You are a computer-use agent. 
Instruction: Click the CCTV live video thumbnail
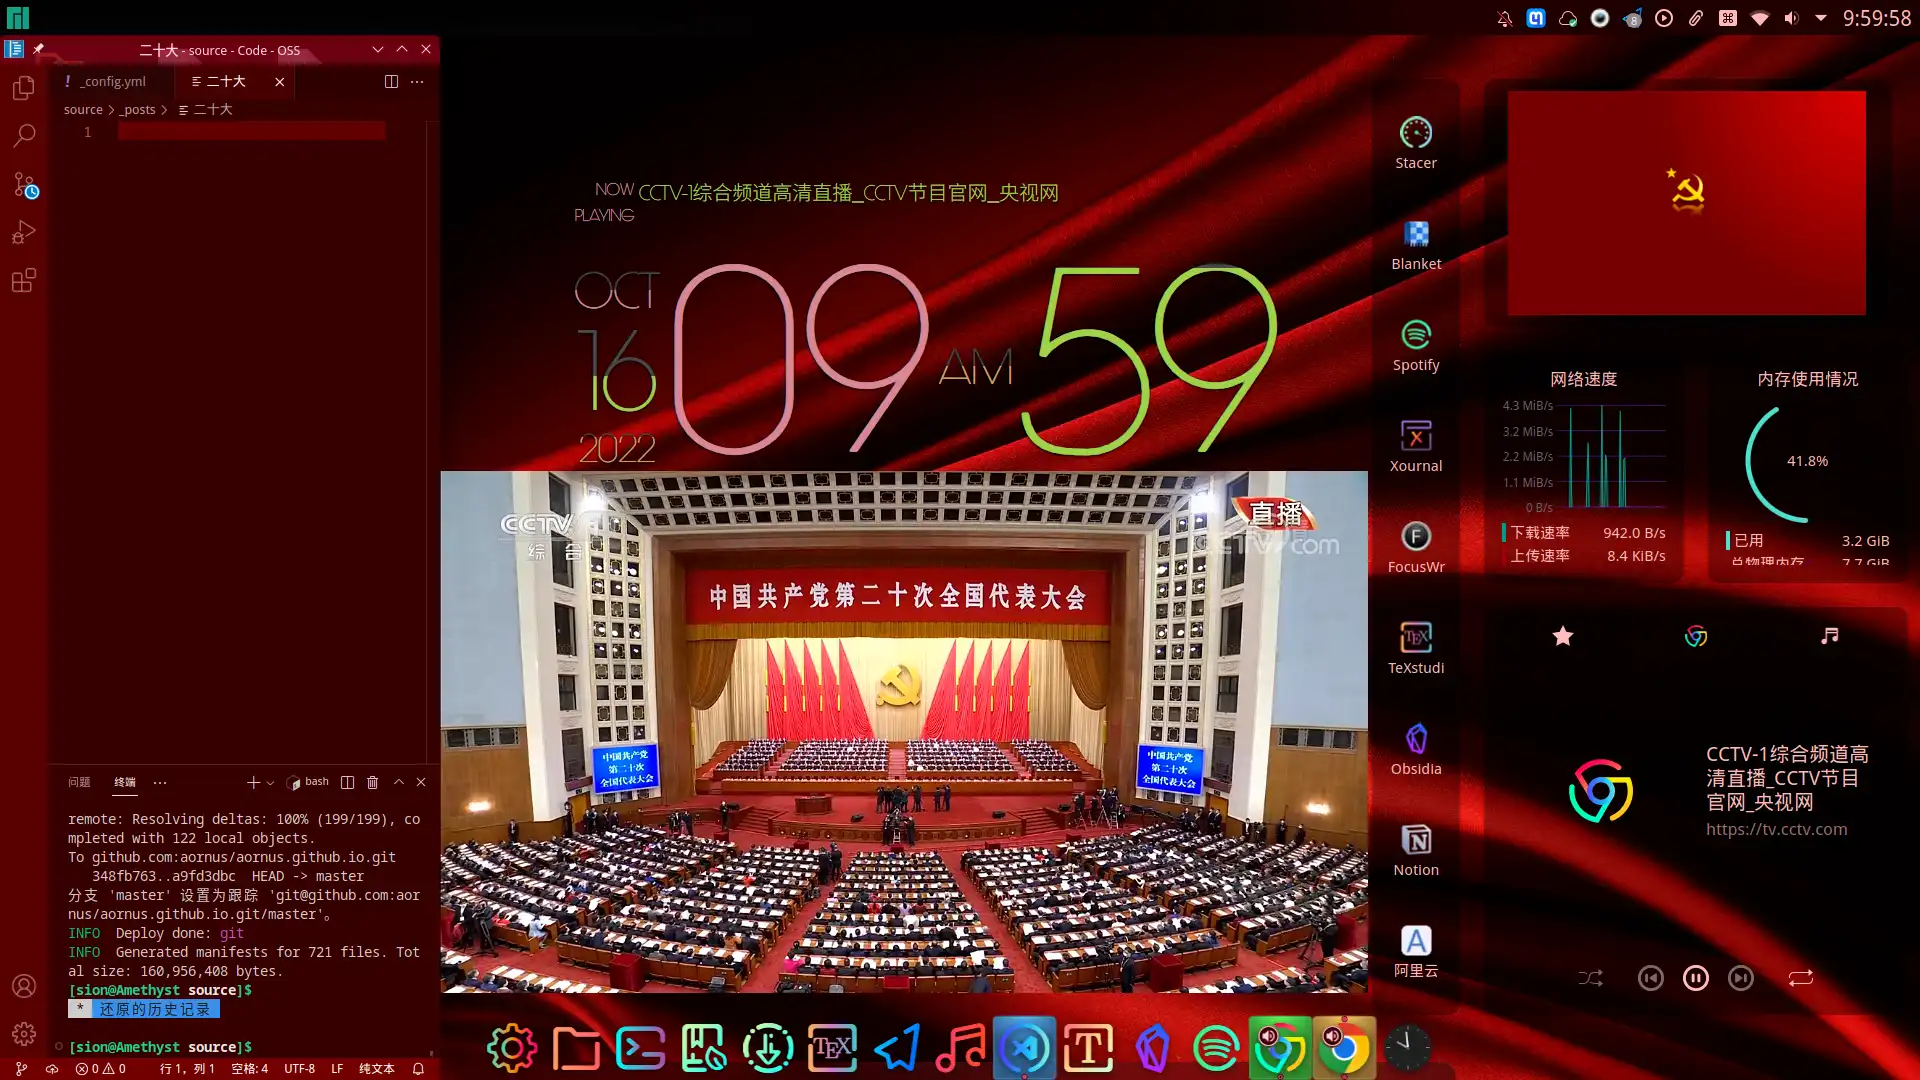[x=904, y=732]
